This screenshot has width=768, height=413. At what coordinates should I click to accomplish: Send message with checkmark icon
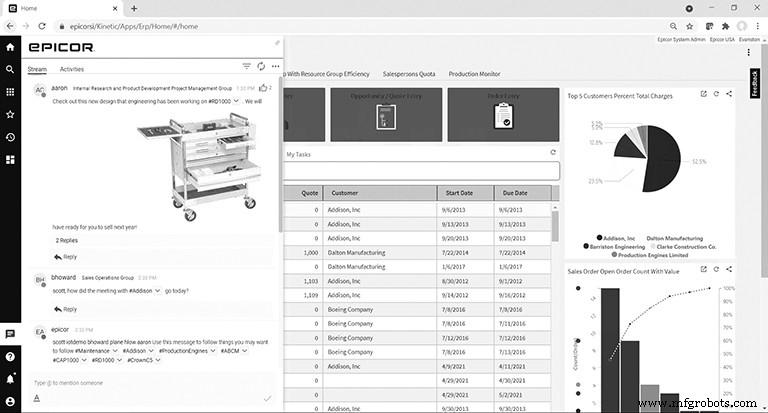267,398
